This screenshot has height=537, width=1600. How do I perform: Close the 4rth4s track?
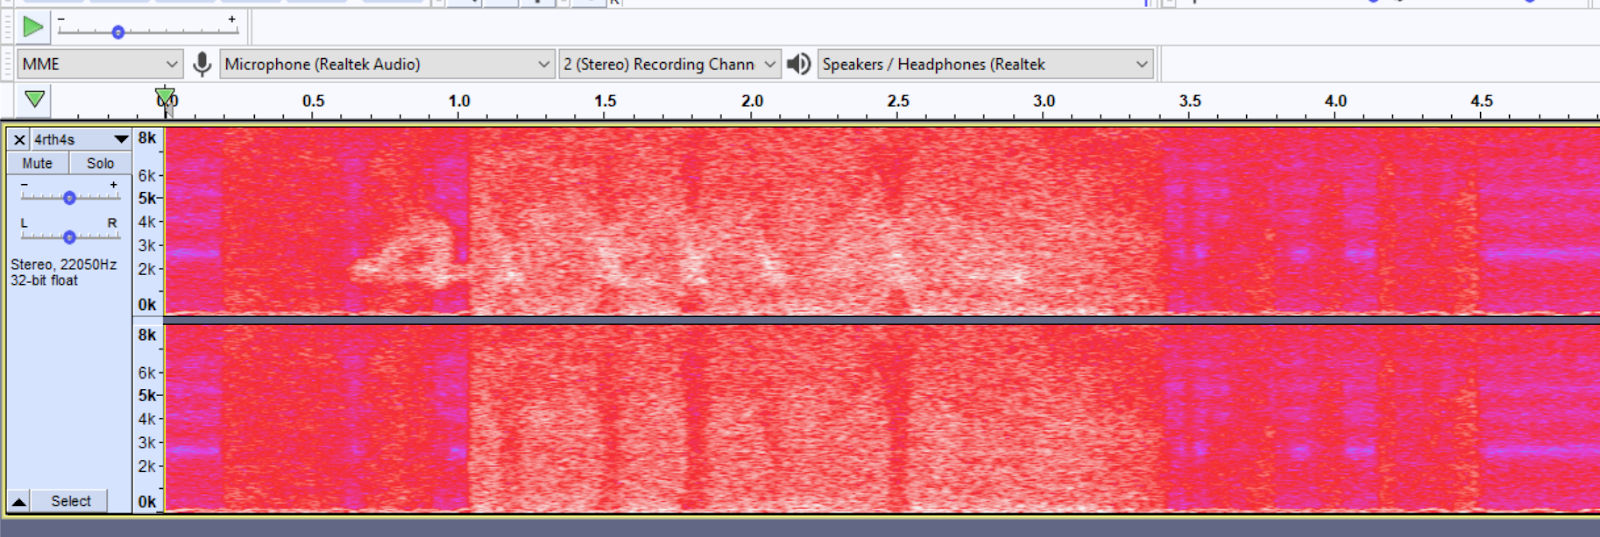(x=19, y=140)
